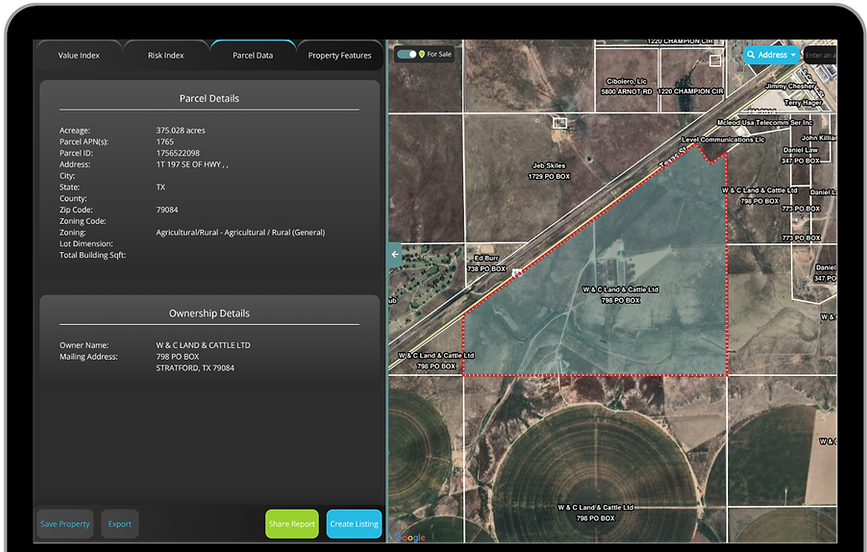Viewport: 867px width, 552px height.
Task: Click the Save Property button
Action: pos(65,524)
